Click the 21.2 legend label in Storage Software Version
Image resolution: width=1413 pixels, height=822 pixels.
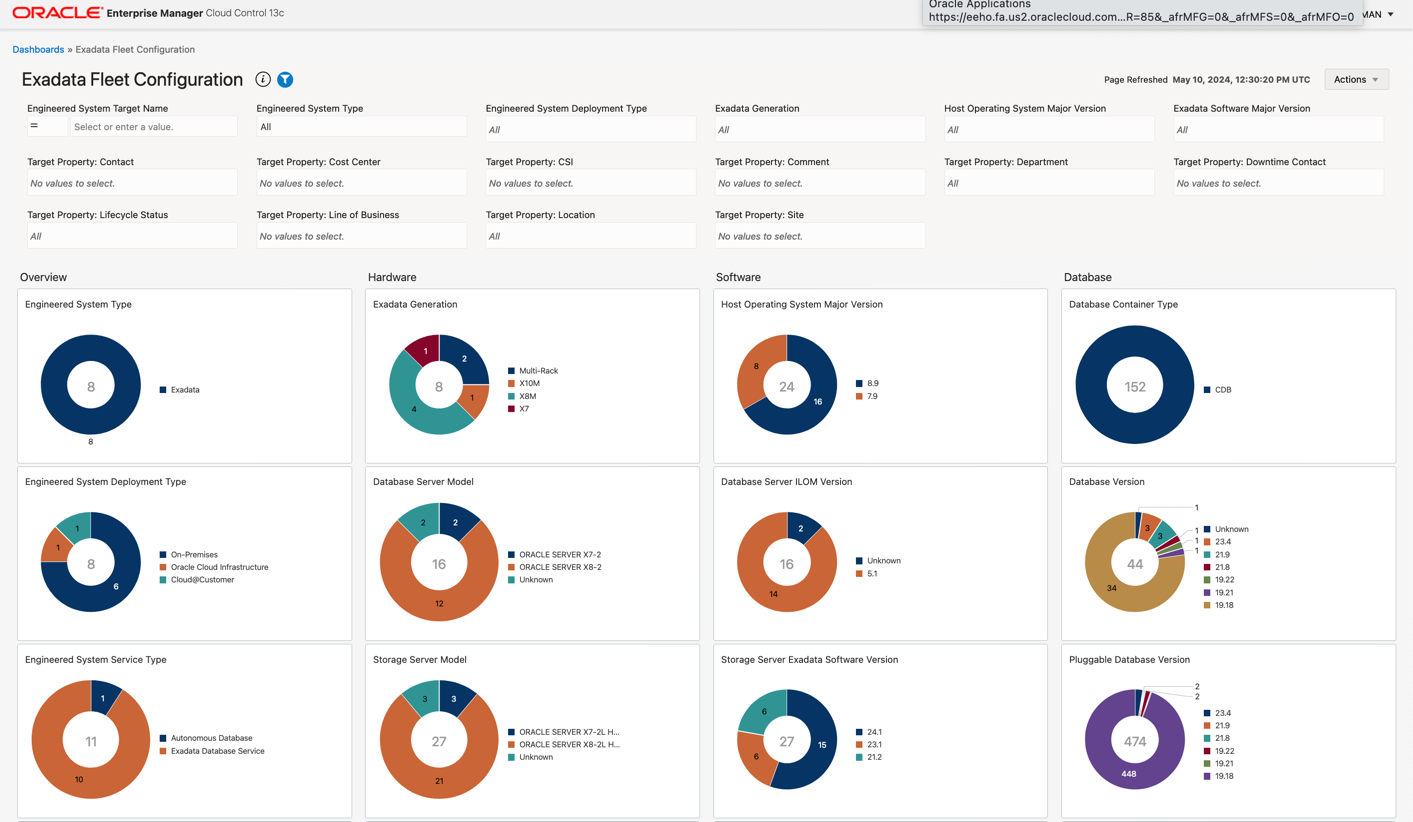tap(874, 757)
